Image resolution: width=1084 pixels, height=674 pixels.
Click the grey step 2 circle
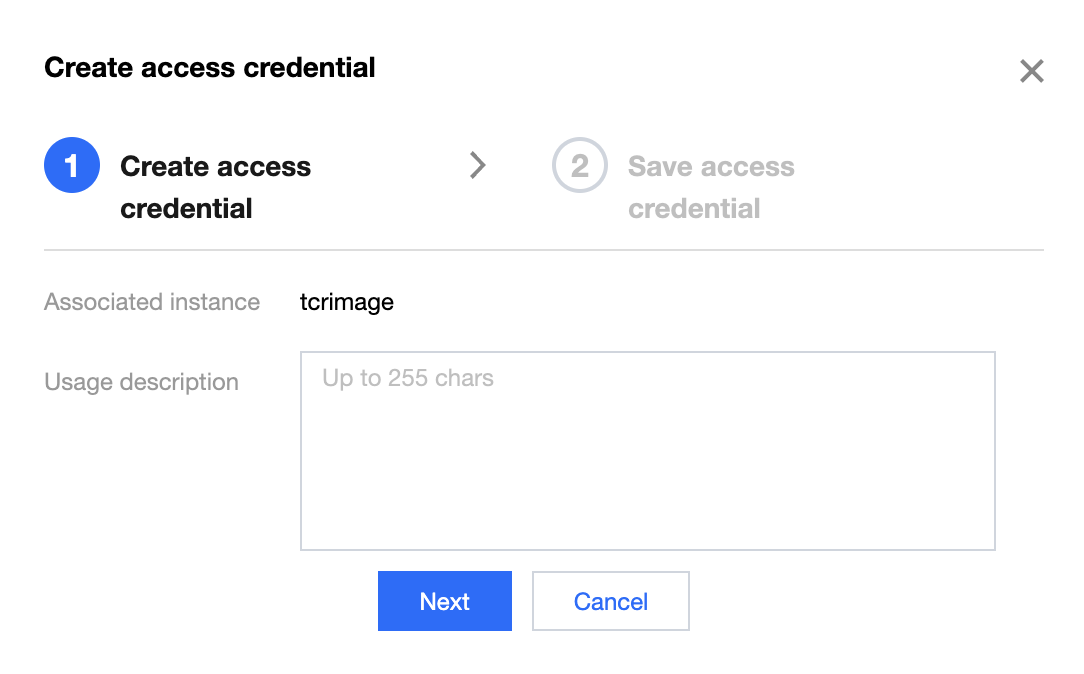(x=580, y=166)
